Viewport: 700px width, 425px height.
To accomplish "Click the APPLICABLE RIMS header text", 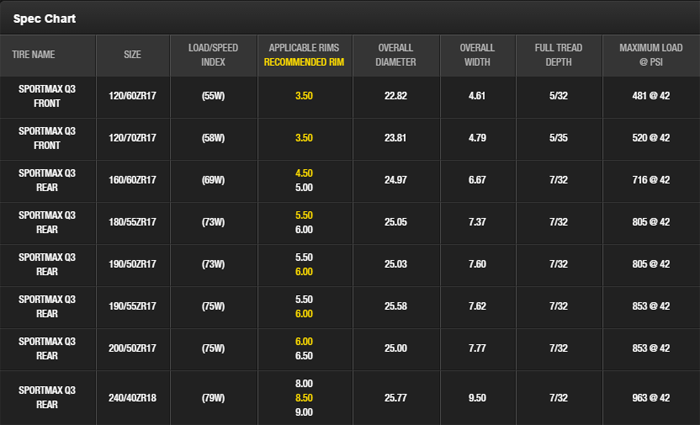I will 304,48.
